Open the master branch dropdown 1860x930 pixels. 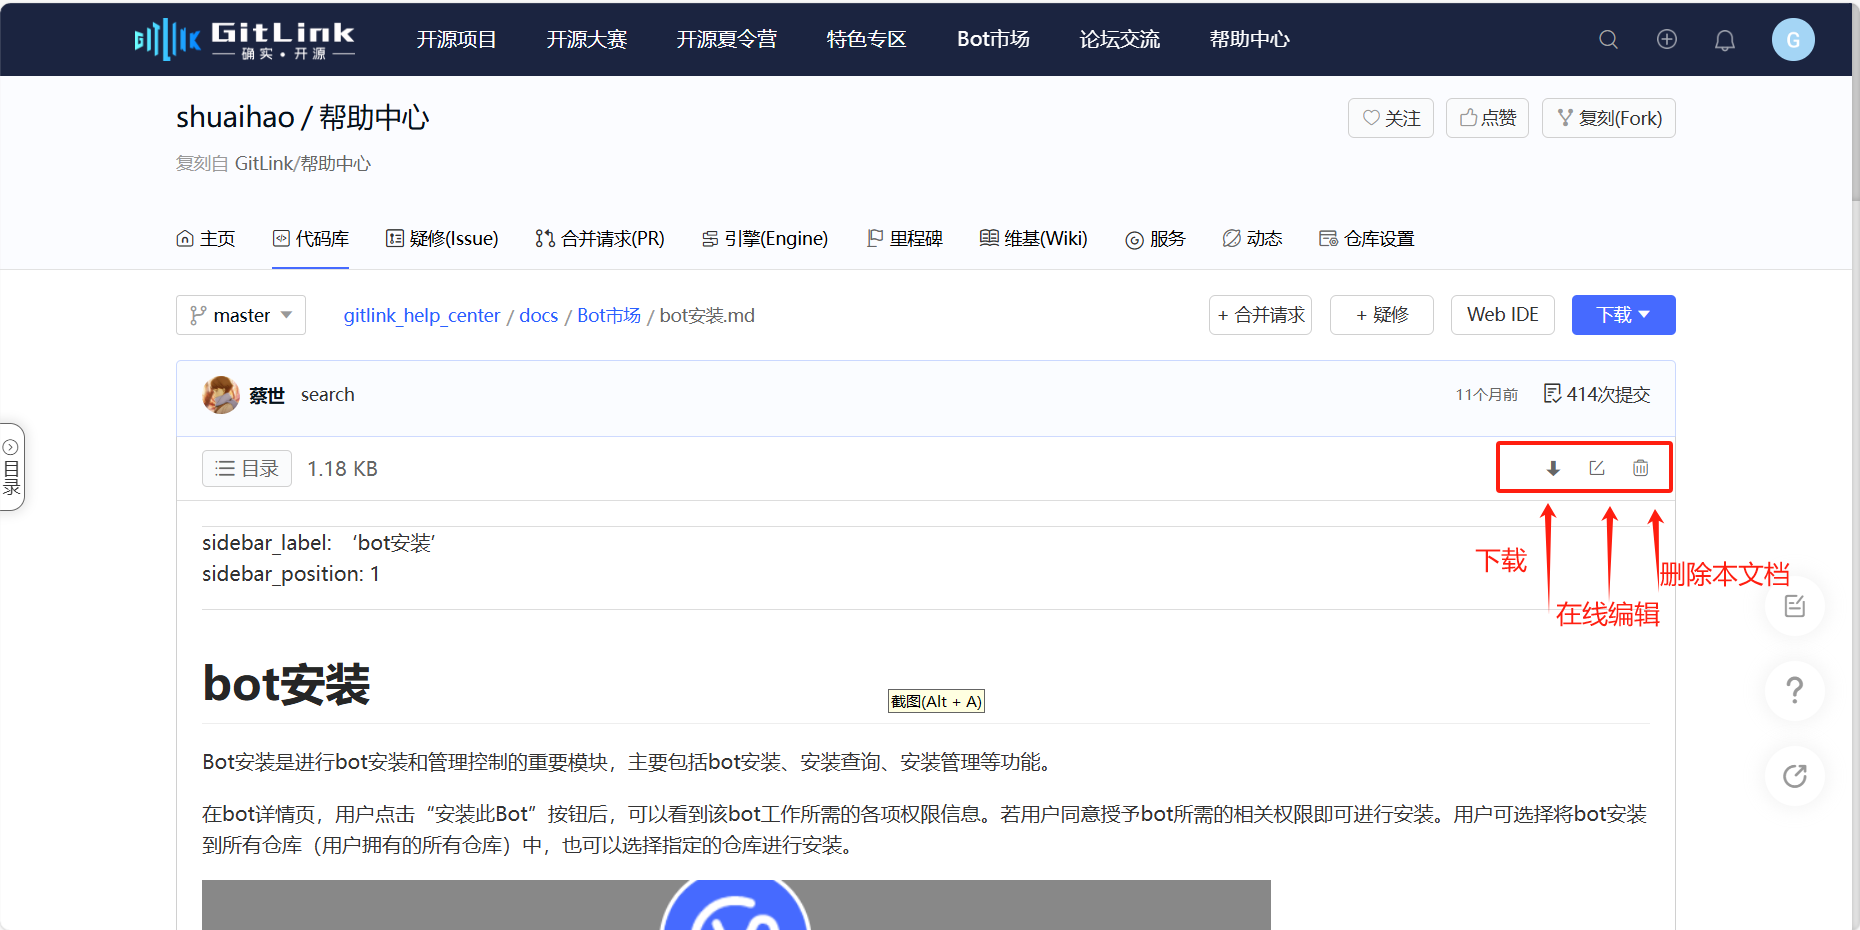(x=241, y=315)
